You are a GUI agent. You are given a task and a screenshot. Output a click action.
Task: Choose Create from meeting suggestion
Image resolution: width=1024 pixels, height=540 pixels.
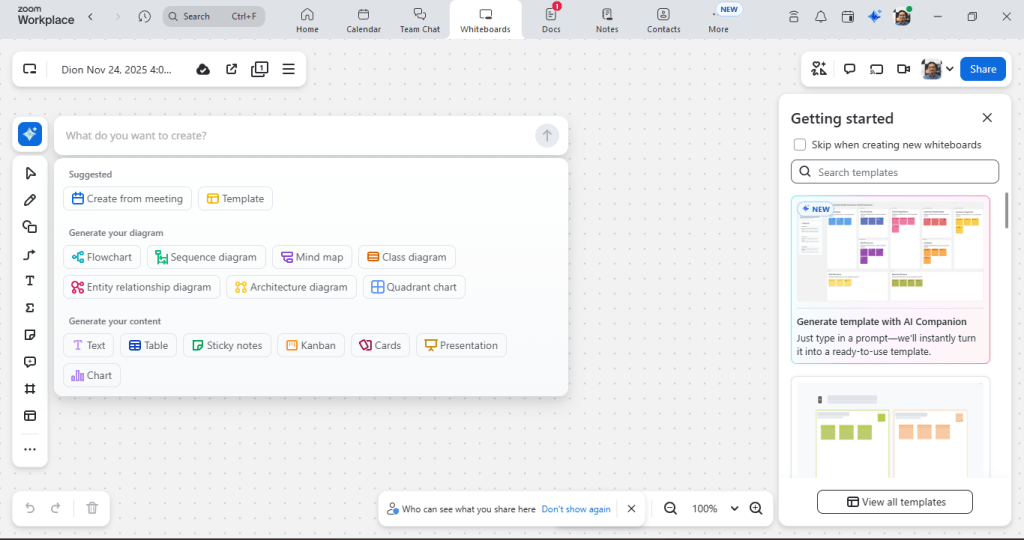pos(127,199)
